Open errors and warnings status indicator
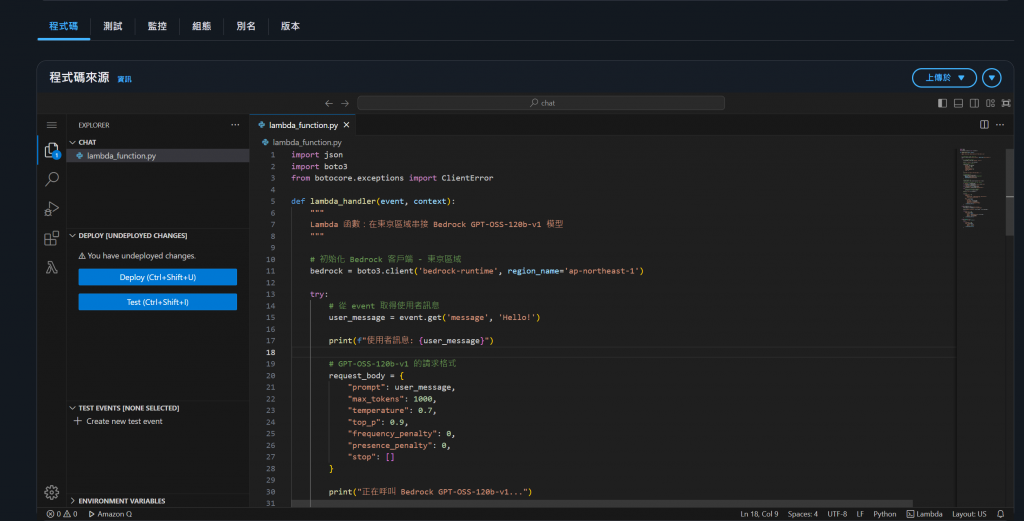Image resolution: width=1024 pixels, height=521 pixels. 62,514
